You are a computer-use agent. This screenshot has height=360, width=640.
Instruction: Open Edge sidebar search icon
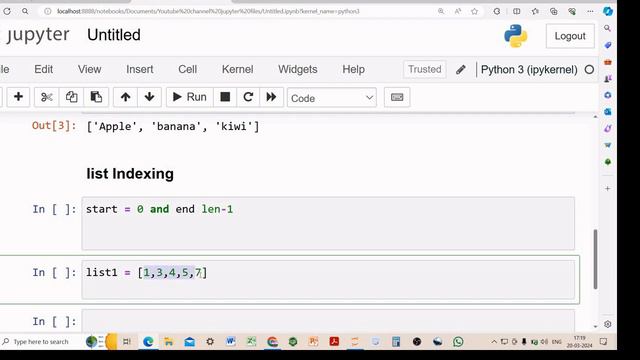pyautogui.click(x=607, y=28)
